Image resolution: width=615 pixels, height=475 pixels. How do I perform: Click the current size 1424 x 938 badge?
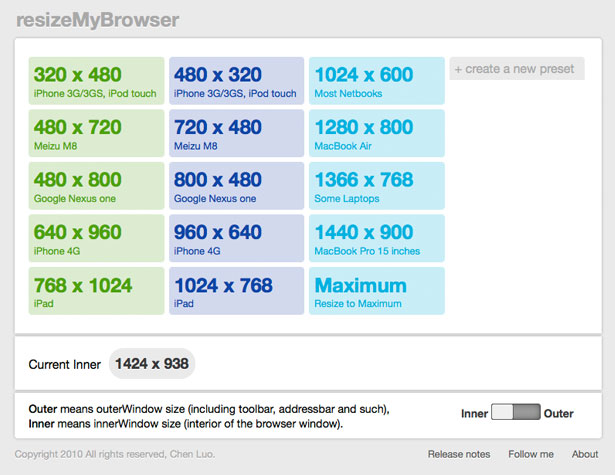[152, 364]
